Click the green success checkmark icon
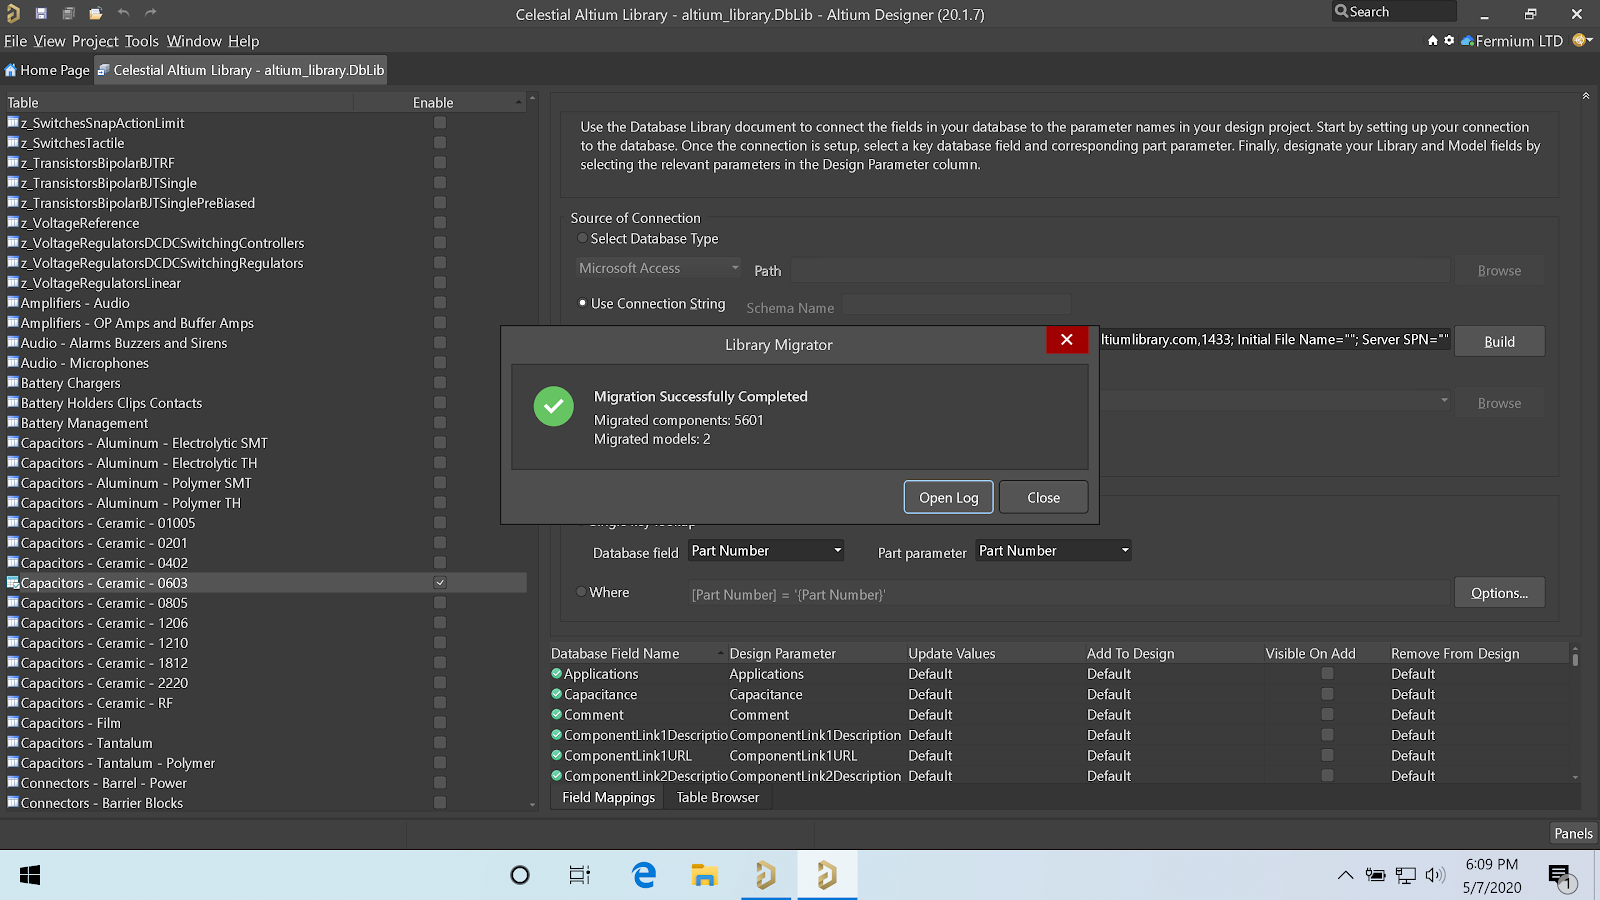This screenshot has height=900, width=1600. click(x=553, y=406)
